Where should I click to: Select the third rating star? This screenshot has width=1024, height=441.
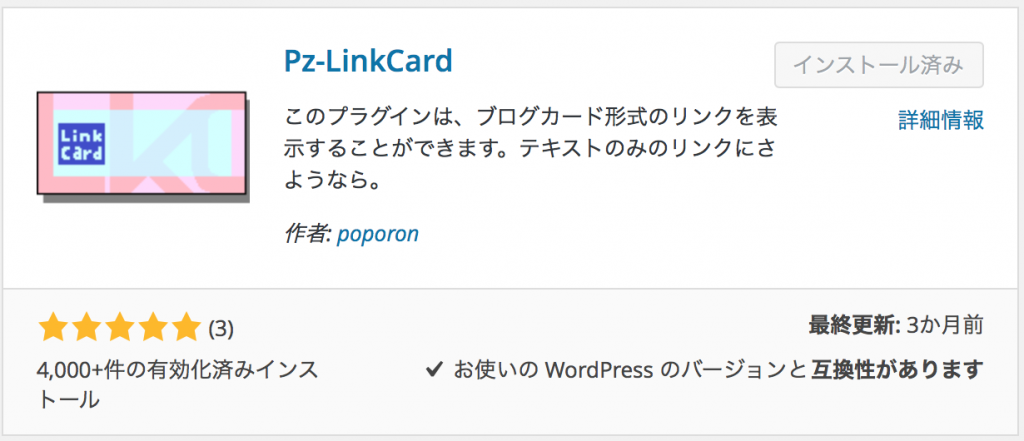119,327
